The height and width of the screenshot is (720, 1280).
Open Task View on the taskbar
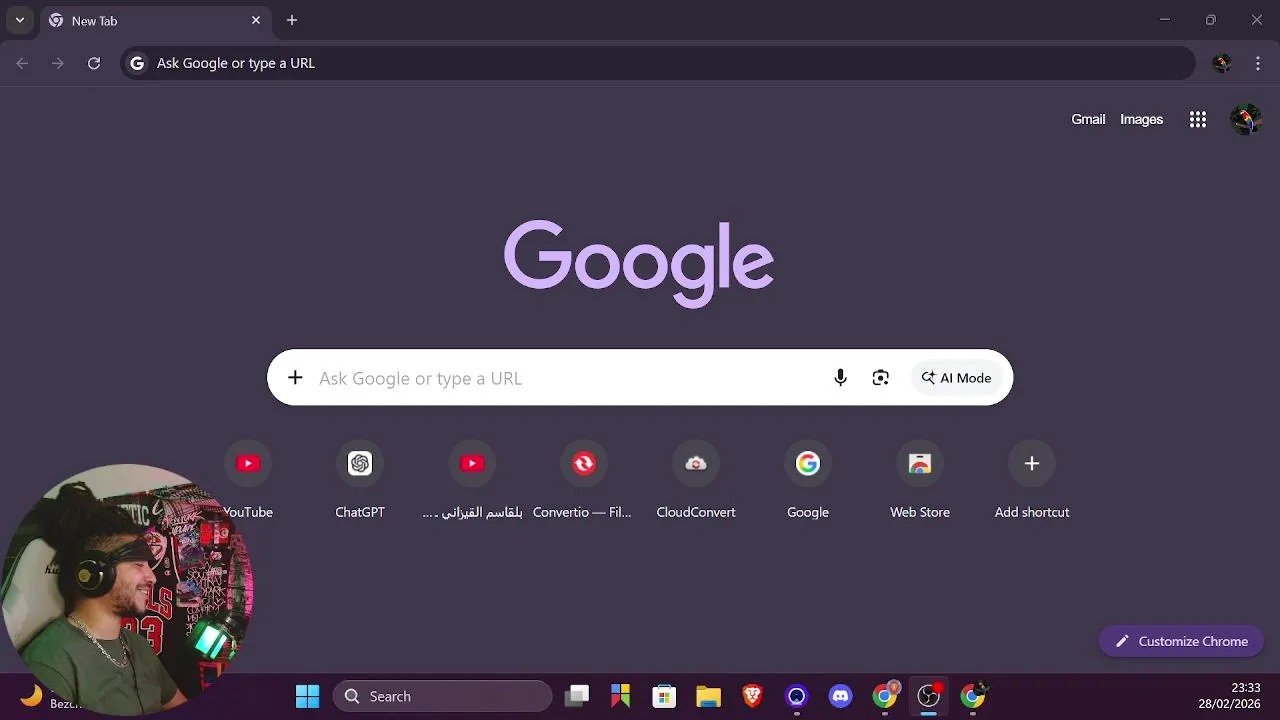[577, 696]
